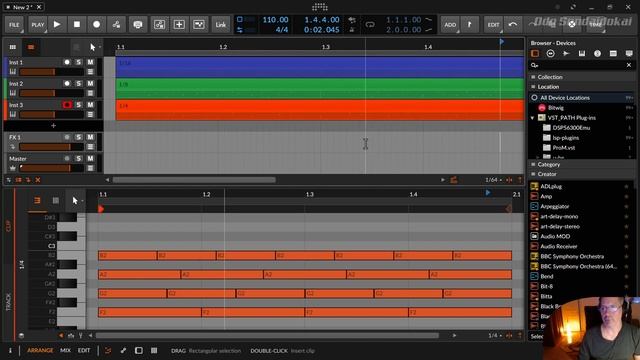Adjust the Inst 1 volume slider
The height and width of the screenshot is (360, 640).
click(51, 72)
